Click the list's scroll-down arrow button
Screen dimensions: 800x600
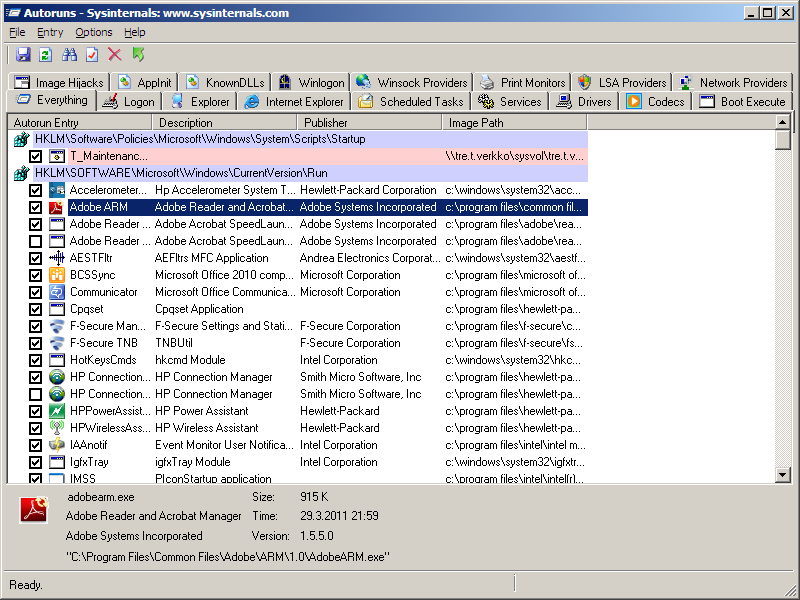click(x=782, y=475)
